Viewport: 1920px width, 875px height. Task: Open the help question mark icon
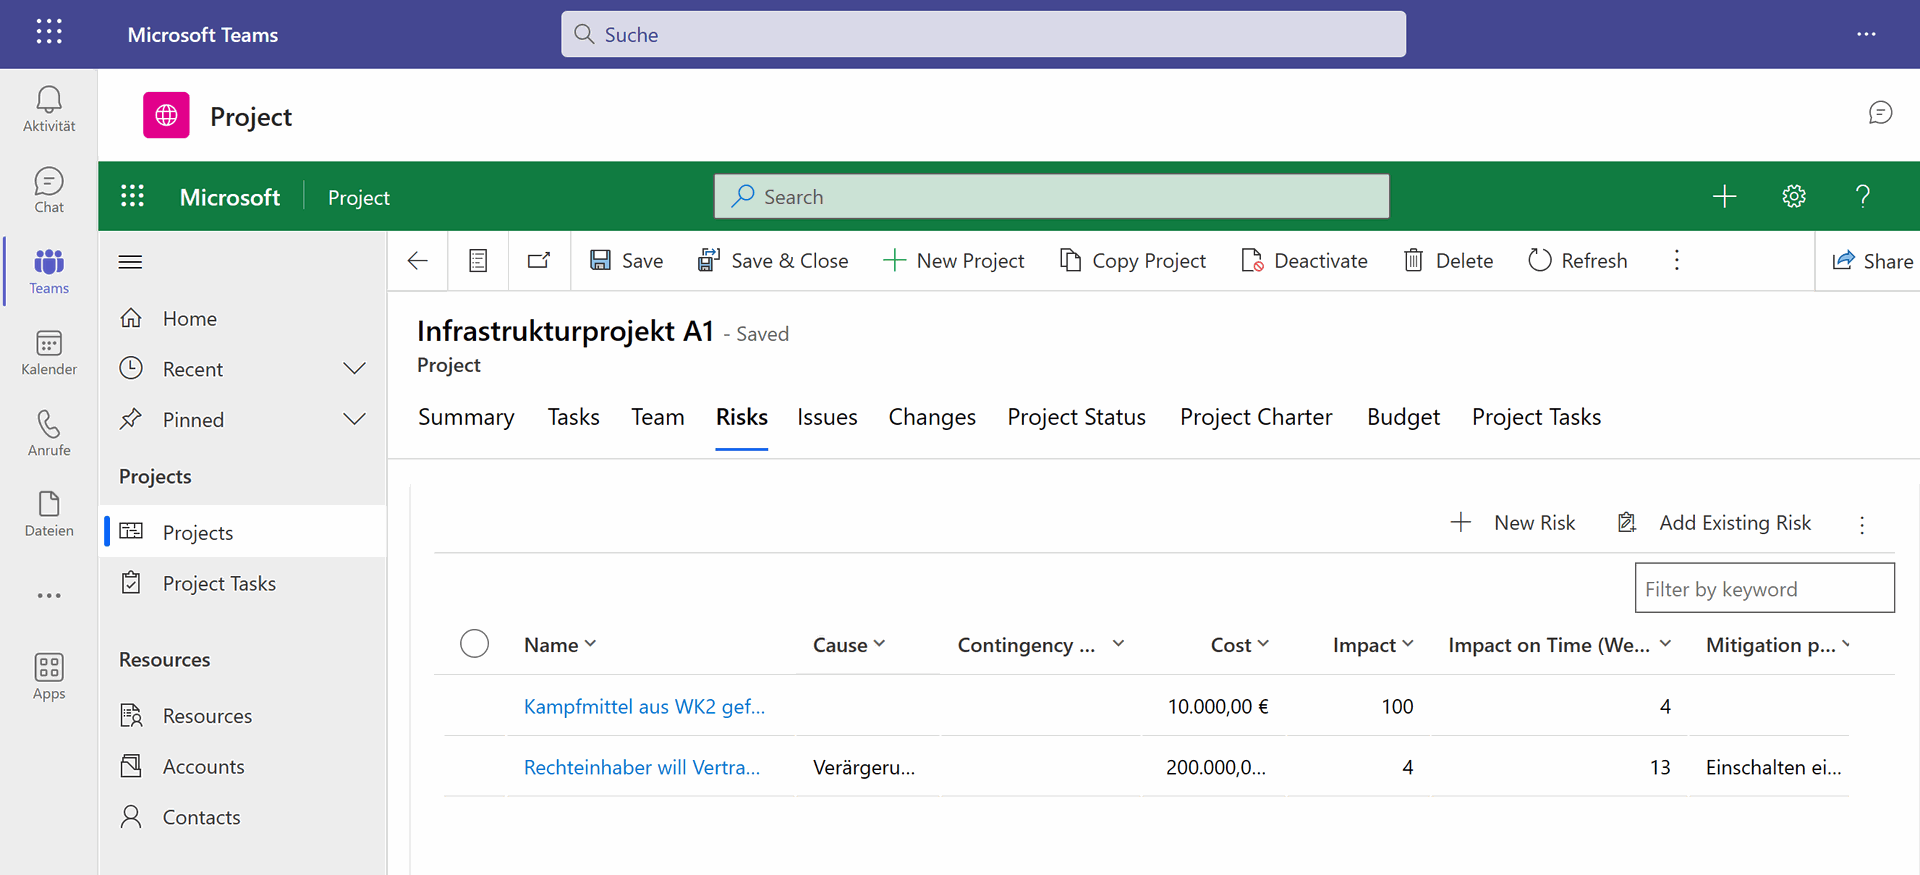click(x=1862, y=197)
